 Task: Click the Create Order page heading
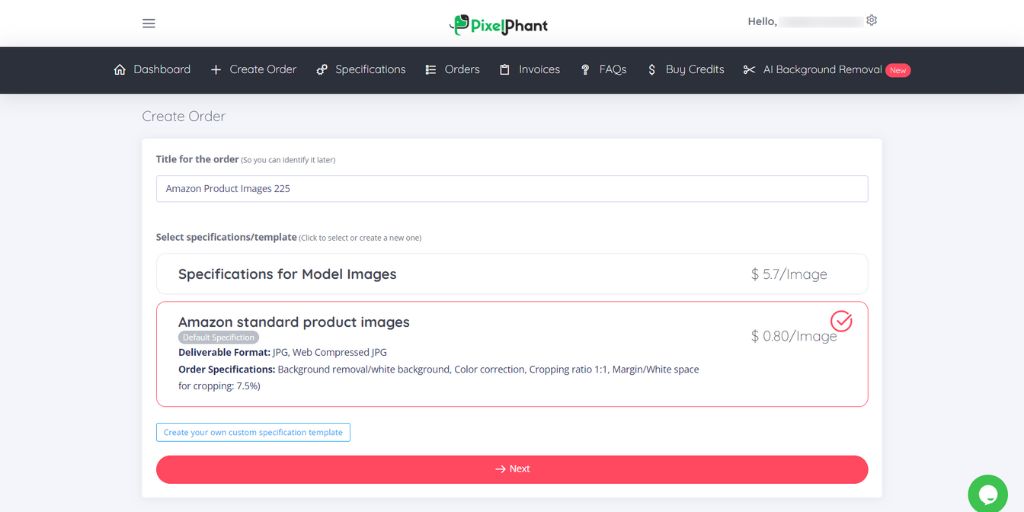(184, 116)
